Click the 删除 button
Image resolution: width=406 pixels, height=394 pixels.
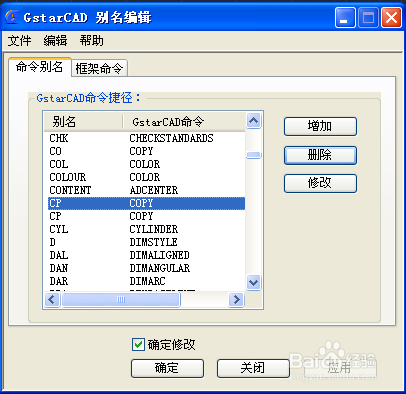(320, 155)
